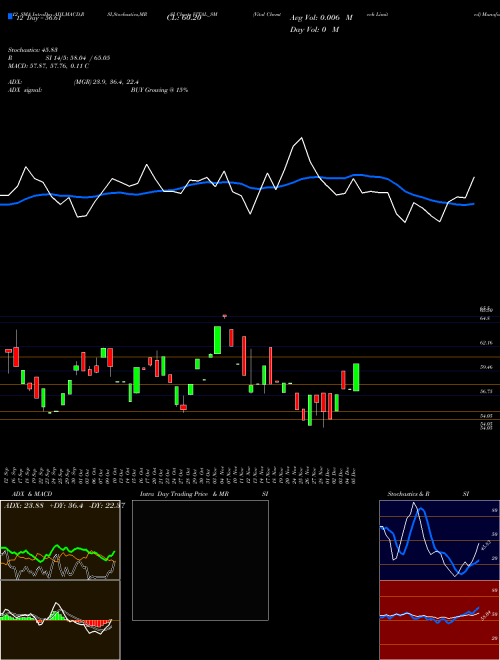Open the MACD histogram chart panel

pyautogui.click(x=60, y=620)
